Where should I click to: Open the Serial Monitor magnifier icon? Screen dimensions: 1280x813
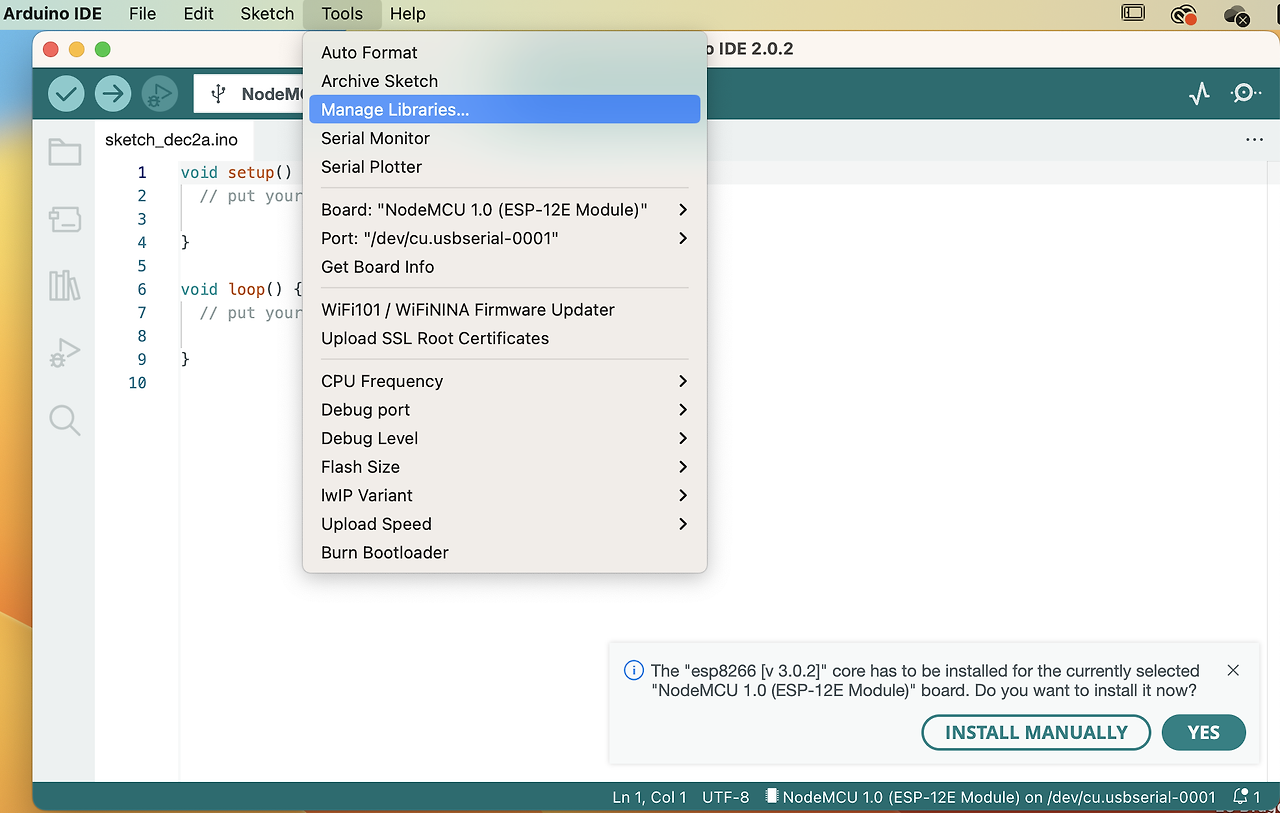1245,94
